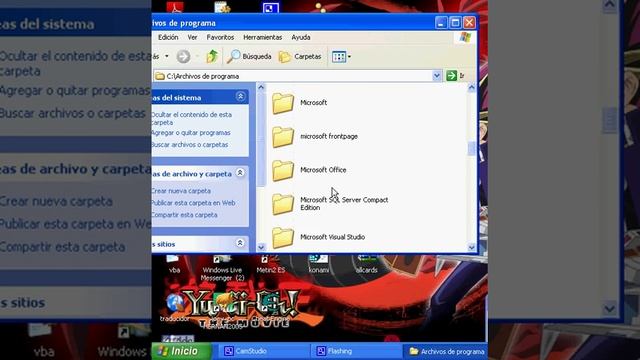The height and width of the screenshot is (360, 640).
Task: Switch to Flashing taskbar button
Action: click(x=356, y=351)
